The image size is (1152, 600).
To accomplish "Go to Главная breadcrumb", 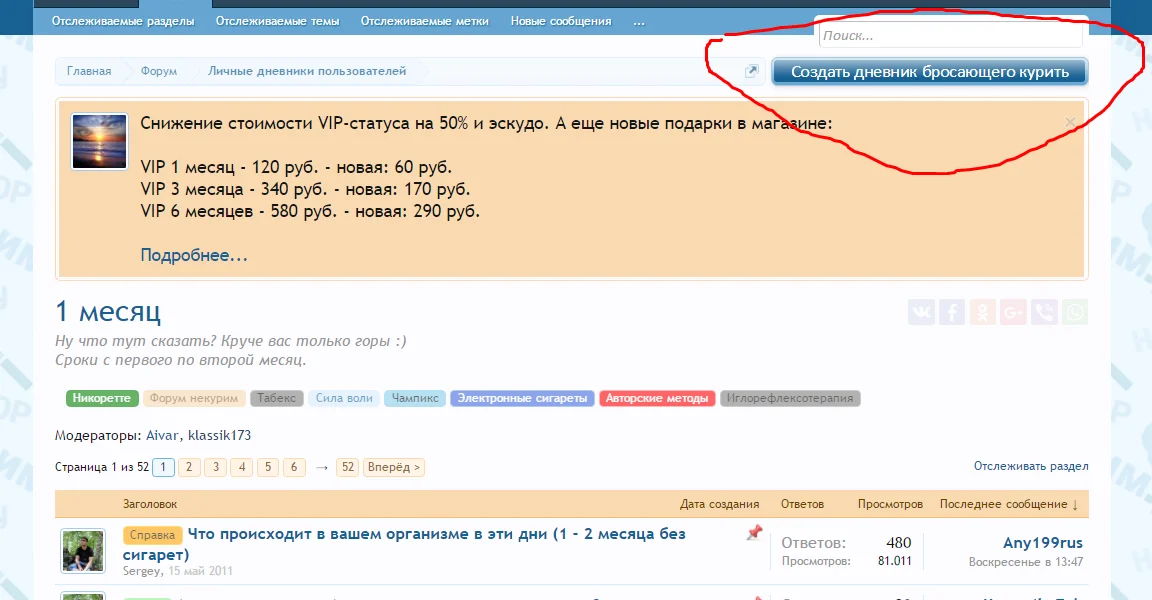I will (89, 71).
